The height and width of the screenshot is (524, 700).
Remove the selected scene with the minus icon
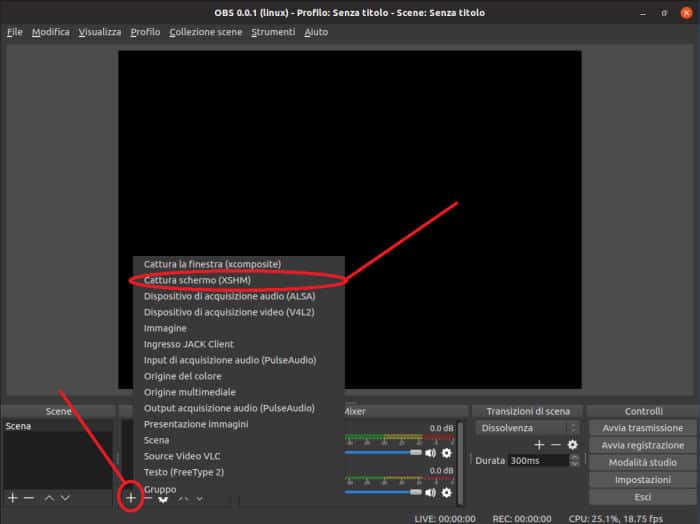pos(29,498)
